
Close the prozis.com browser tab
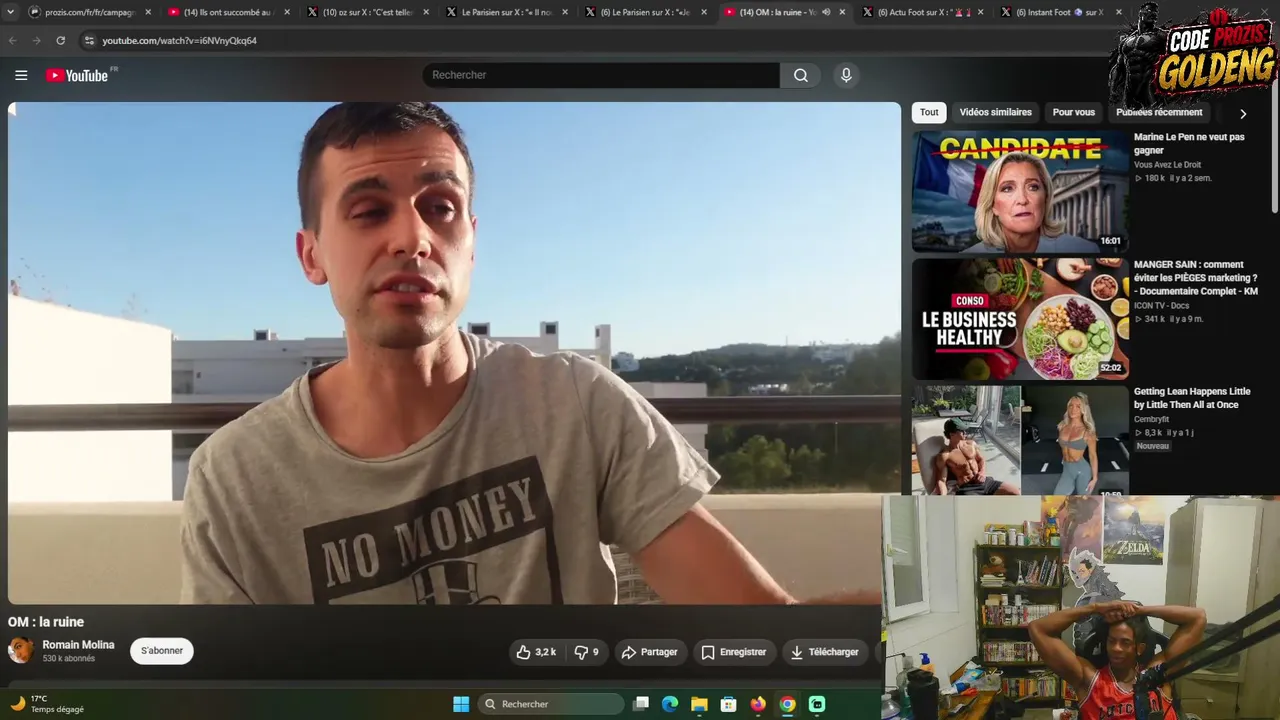[x=148, y=12]
